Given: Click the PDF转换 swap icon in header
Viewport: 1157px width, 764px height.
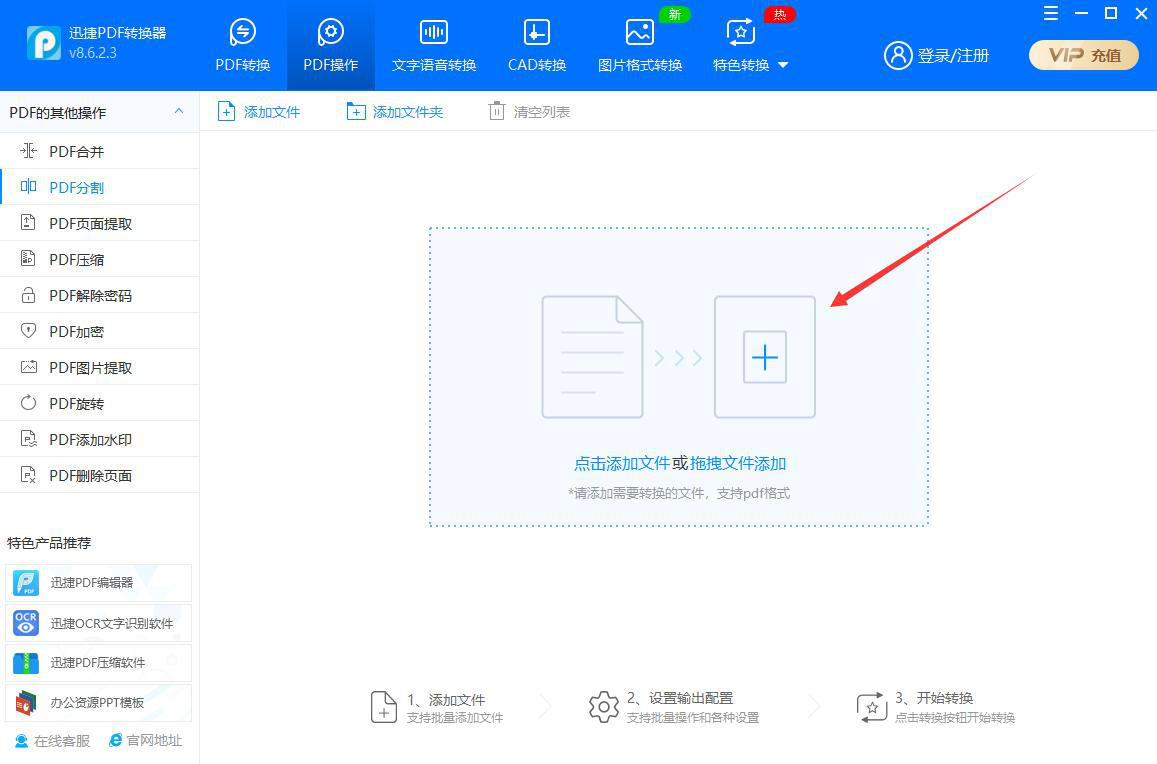Looking at the screenshot, I should point(243,32).
